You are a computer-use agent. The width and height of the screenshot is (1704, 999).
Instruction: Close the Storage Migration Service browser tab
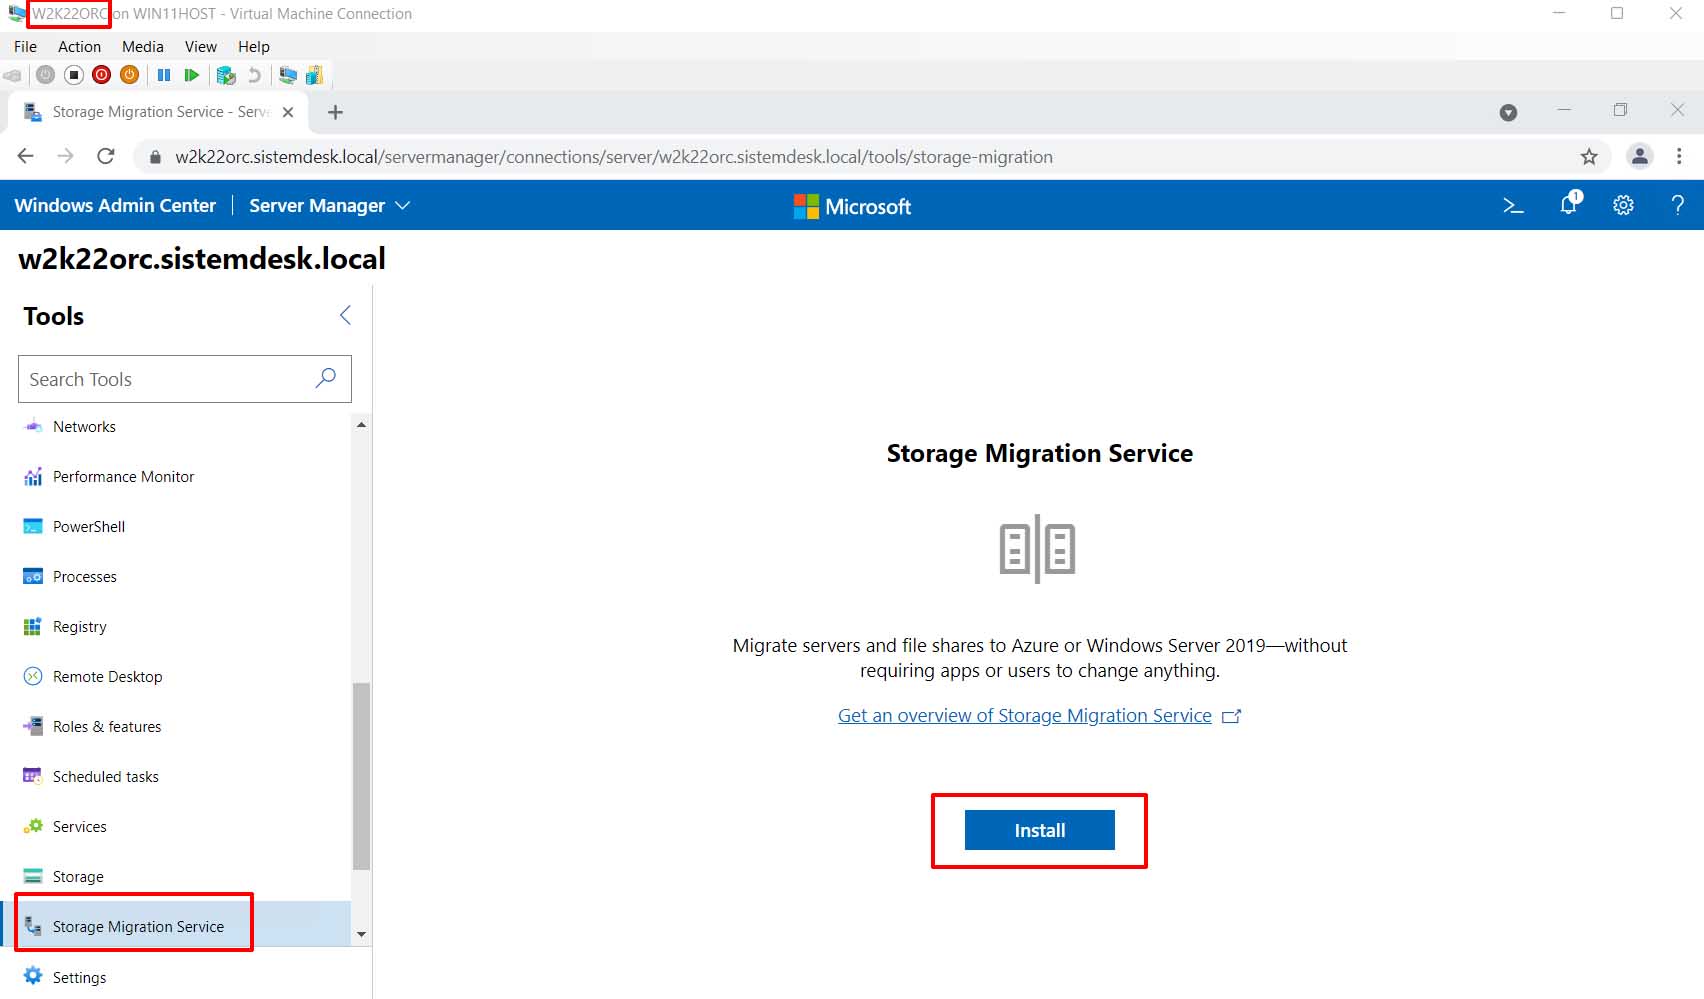pyautogui.click(x=288, y=112)
